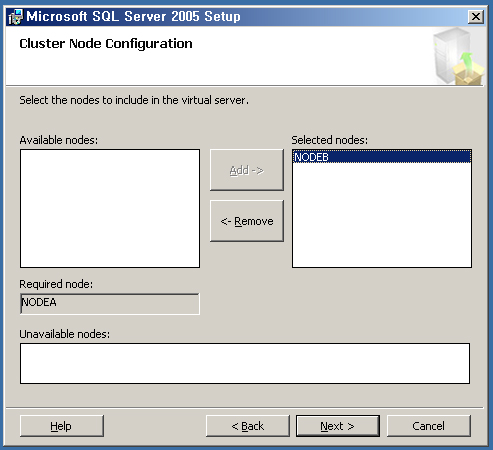
Task: Click the Remove button
Action: point(247,221)
